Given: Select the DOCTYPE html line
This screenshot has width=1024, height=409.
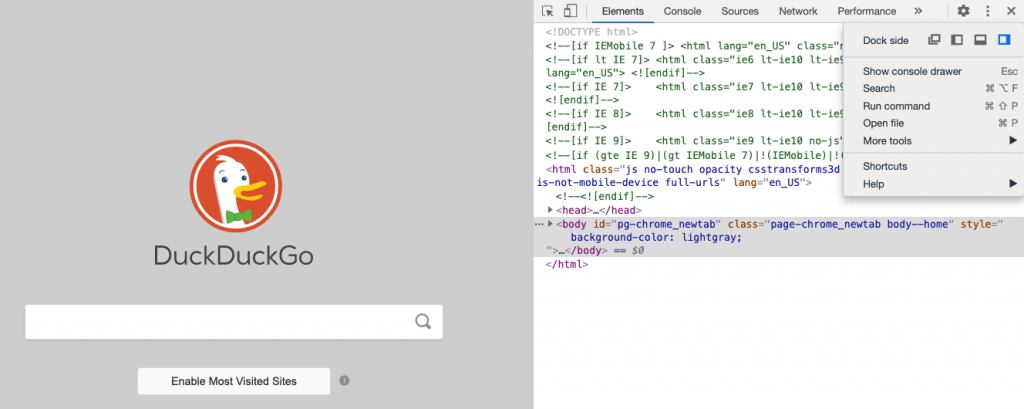Looking at the screenshot, I should tap(591, 31).
